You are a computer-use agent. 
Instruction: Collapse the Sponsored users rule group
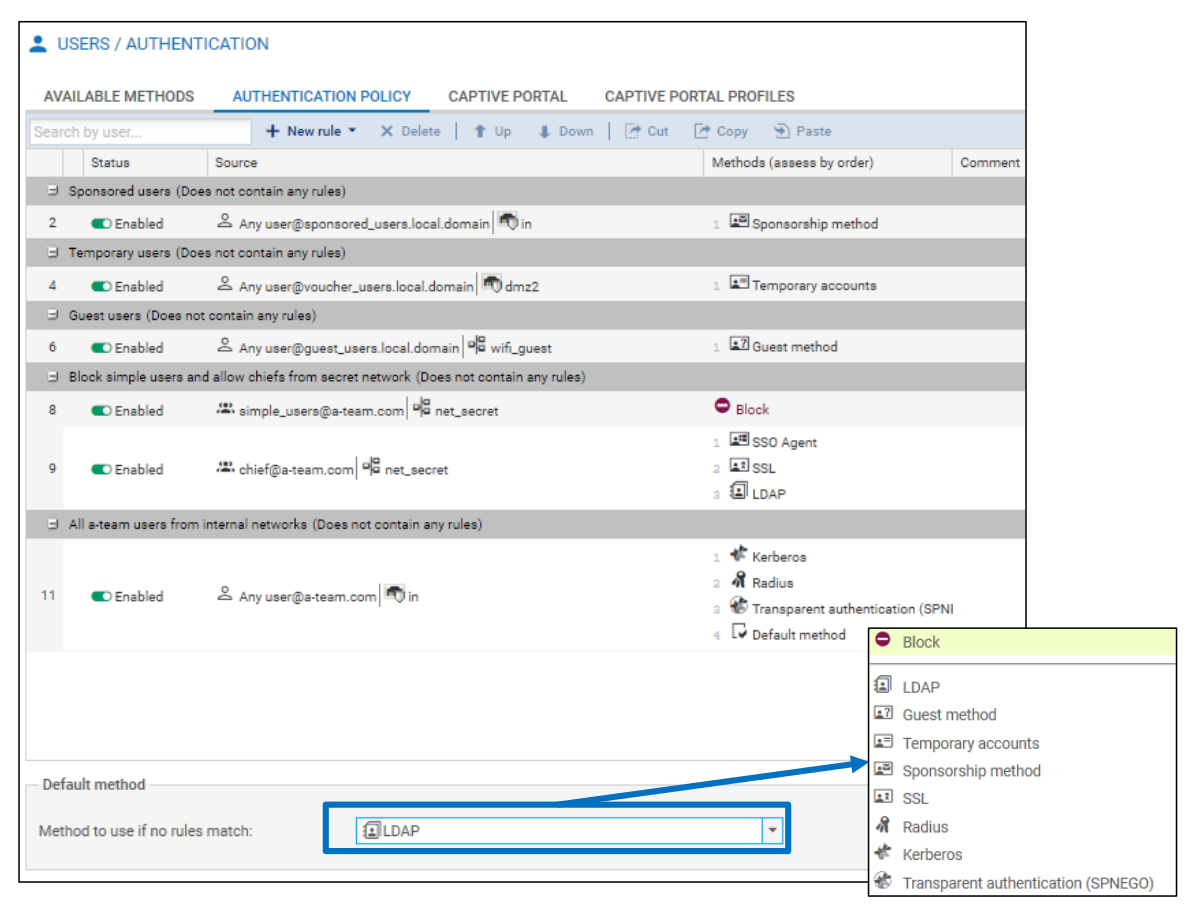pos(53,192)
